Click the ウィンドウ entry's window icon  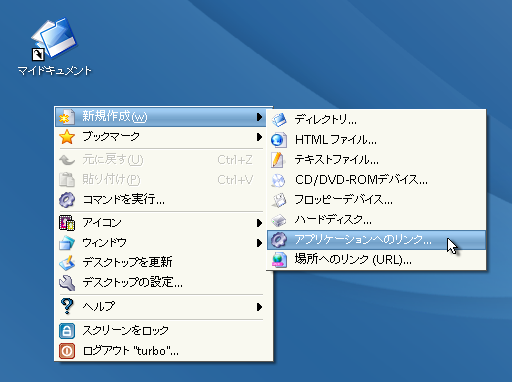click(x=67, y=243)
